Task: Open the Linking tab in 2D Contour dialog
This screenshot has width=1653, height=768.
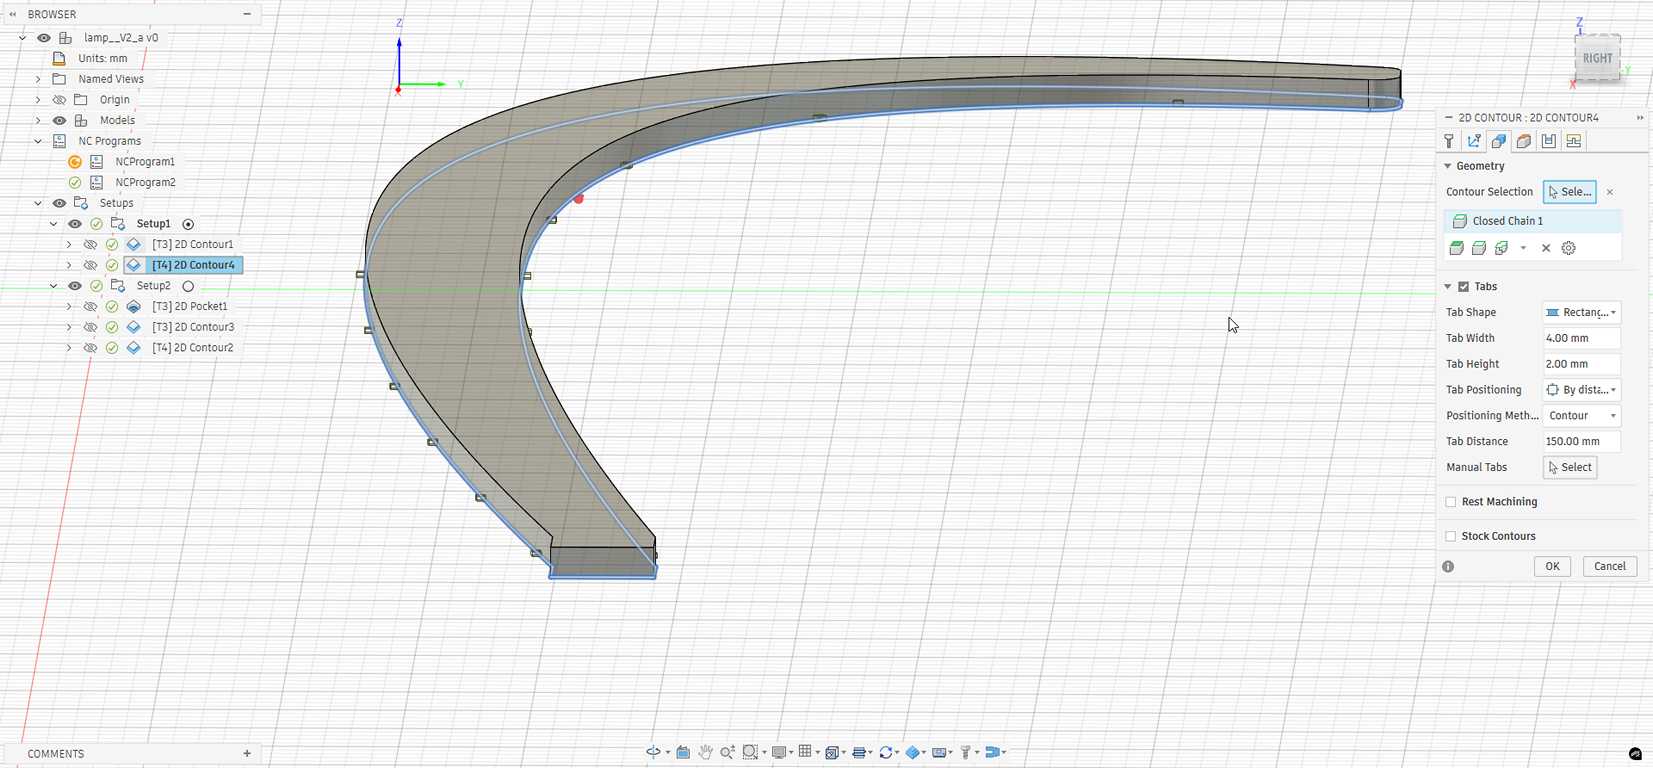Action: click(x=1573, y=141)
